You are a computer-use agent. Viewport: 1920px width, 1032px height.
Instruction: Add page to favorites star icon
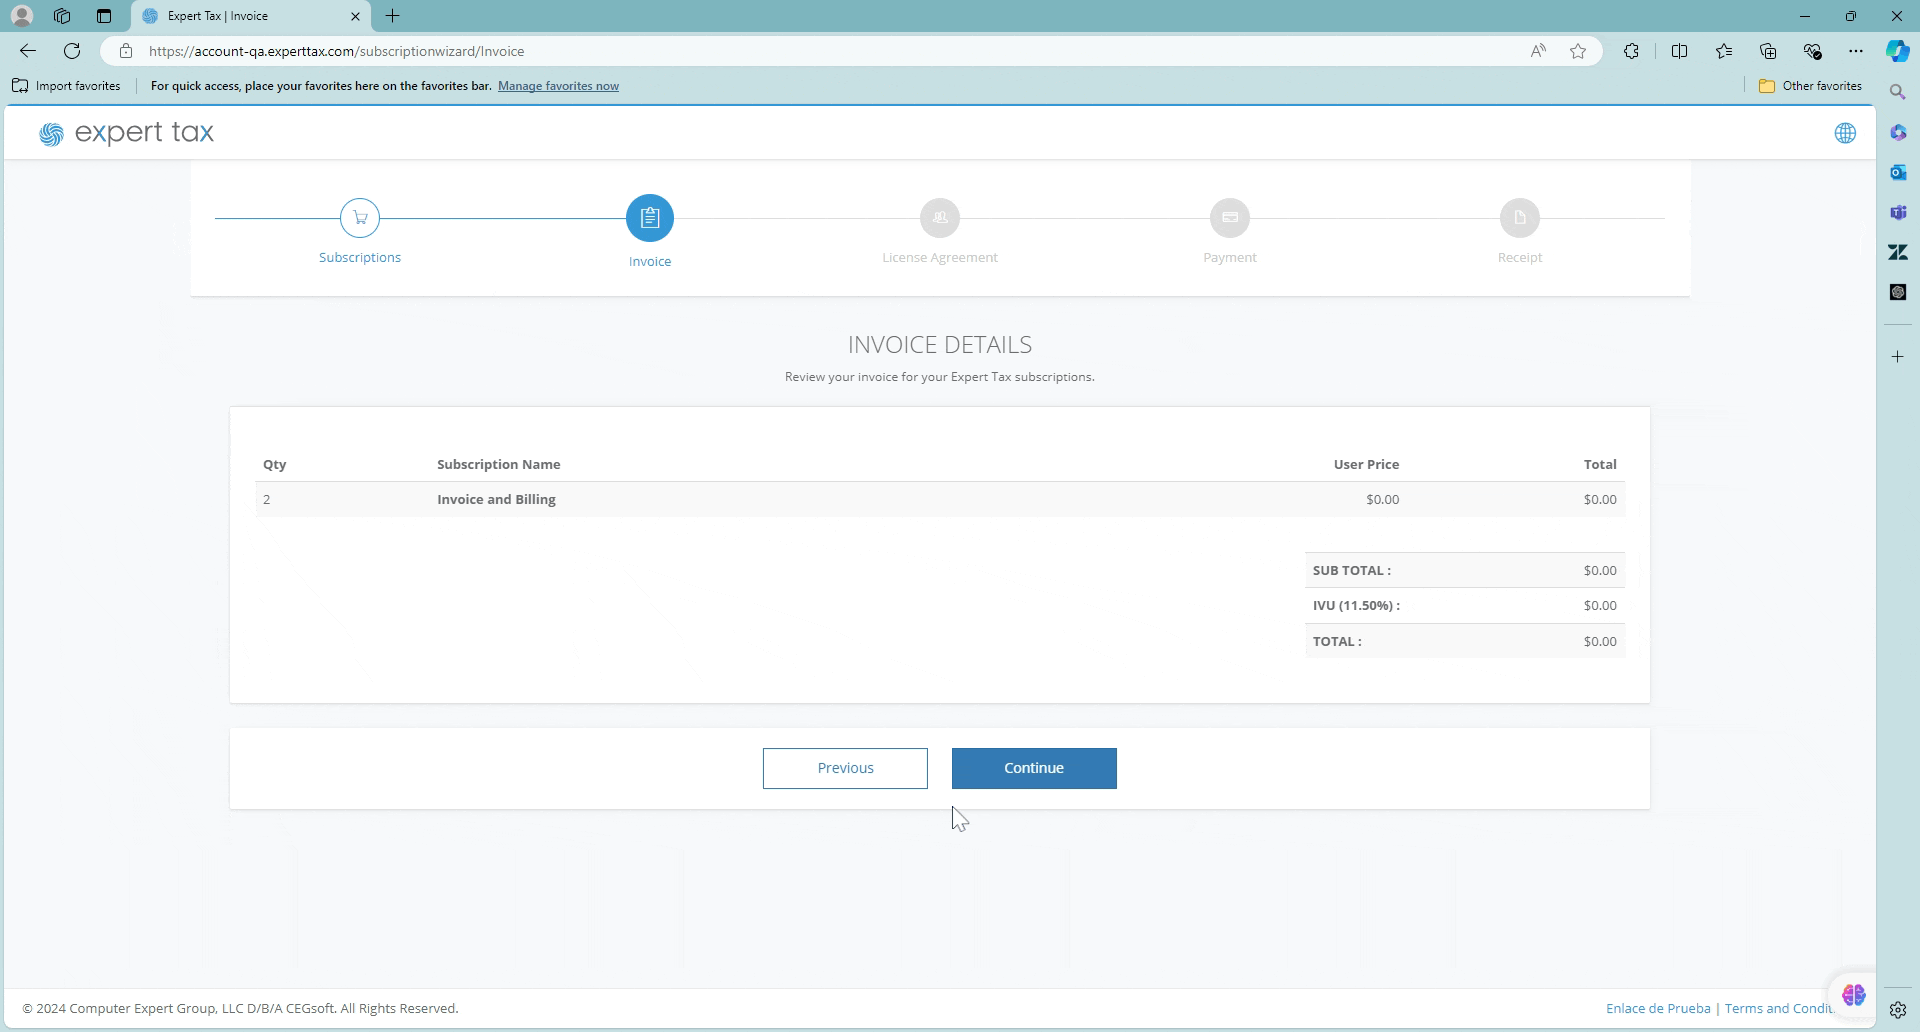1578,51
